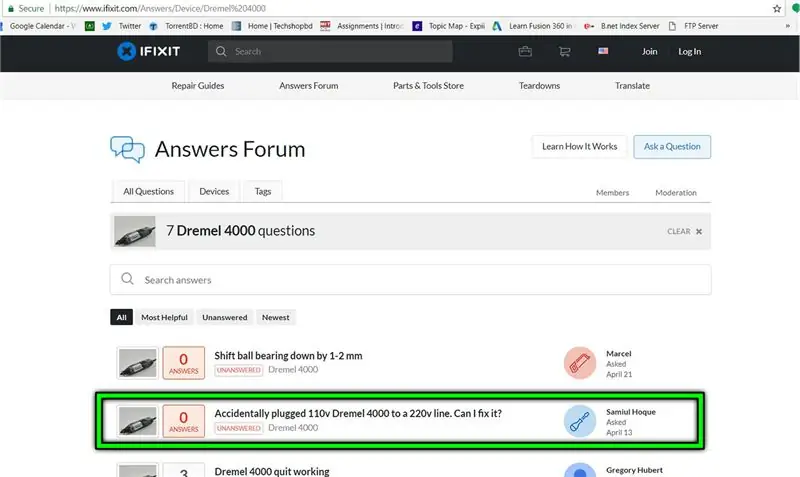Open the shopping cart icon
800x477 pixels.
point(564,52)
